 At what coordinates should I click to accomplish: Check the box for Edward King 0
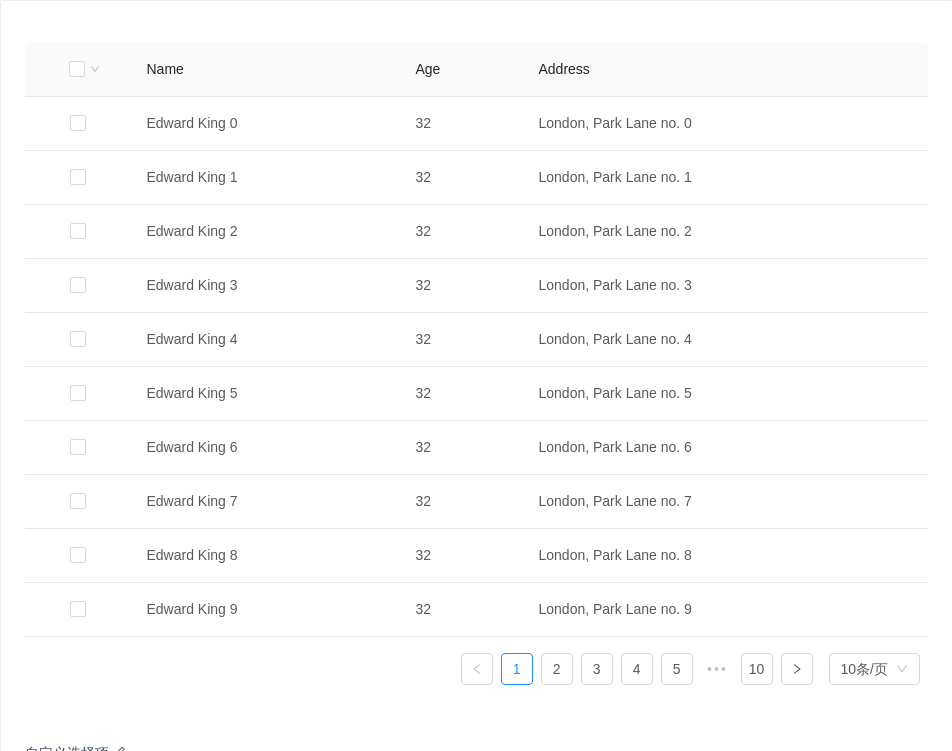click(78, 123)
